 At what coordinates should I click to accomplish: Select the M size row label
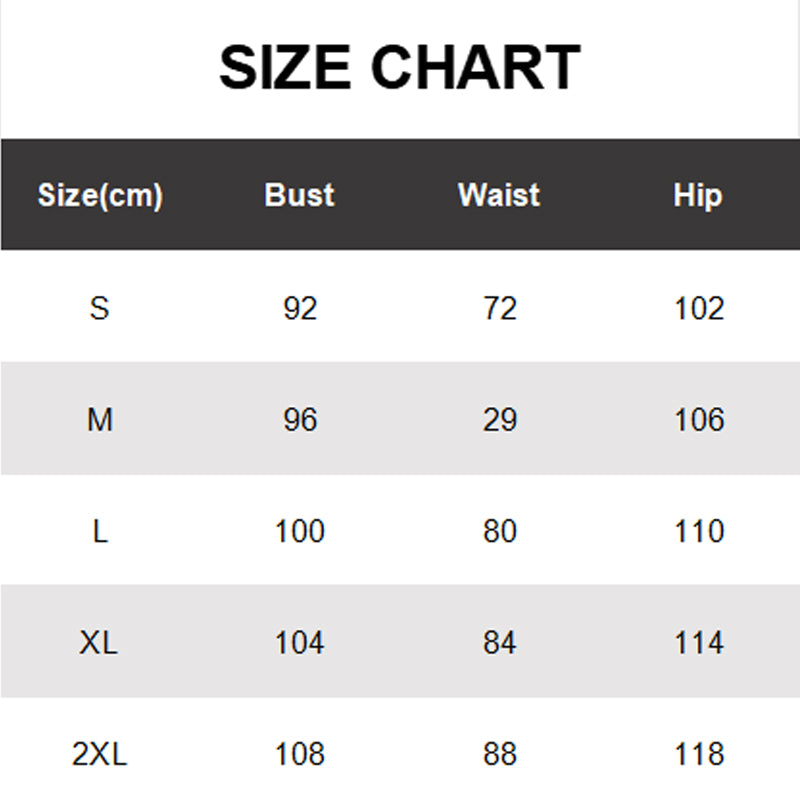[100, 420]
